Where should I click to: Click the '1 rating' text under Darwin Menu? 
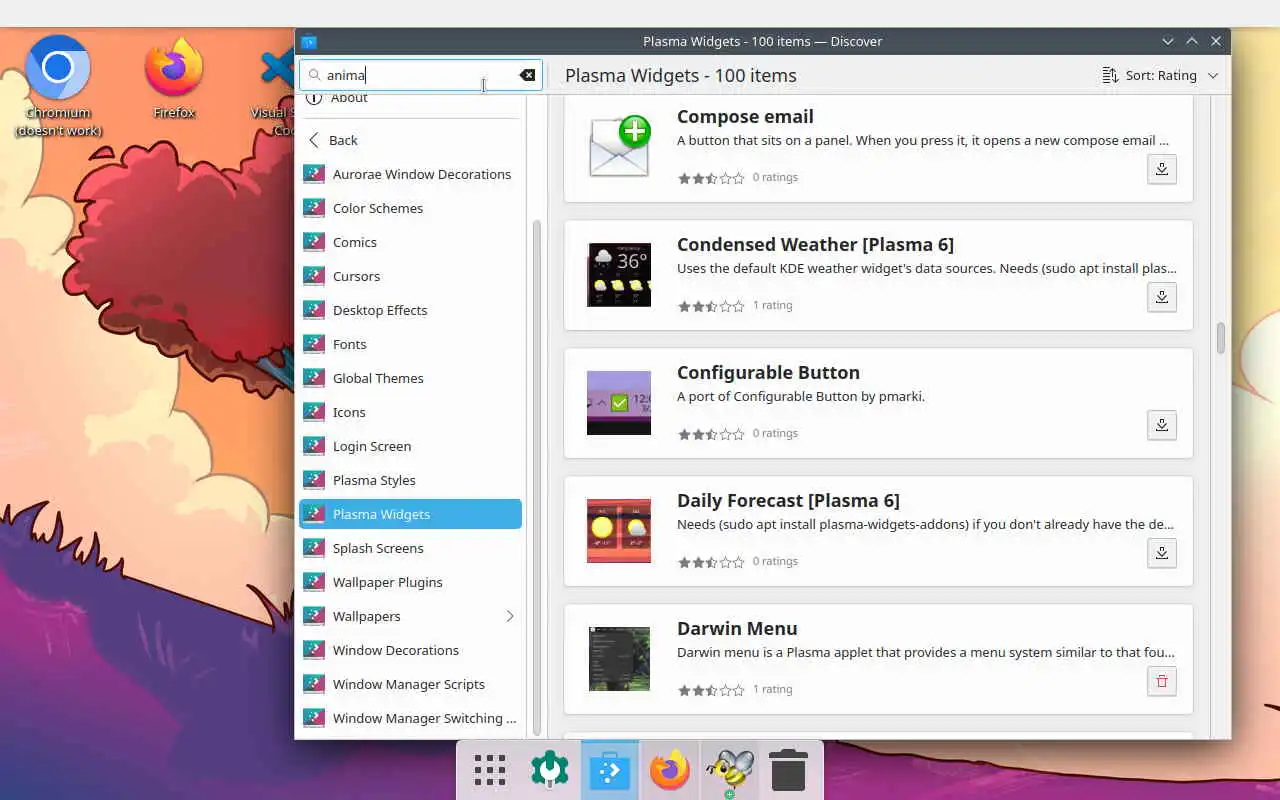click(x=772, y=689)
